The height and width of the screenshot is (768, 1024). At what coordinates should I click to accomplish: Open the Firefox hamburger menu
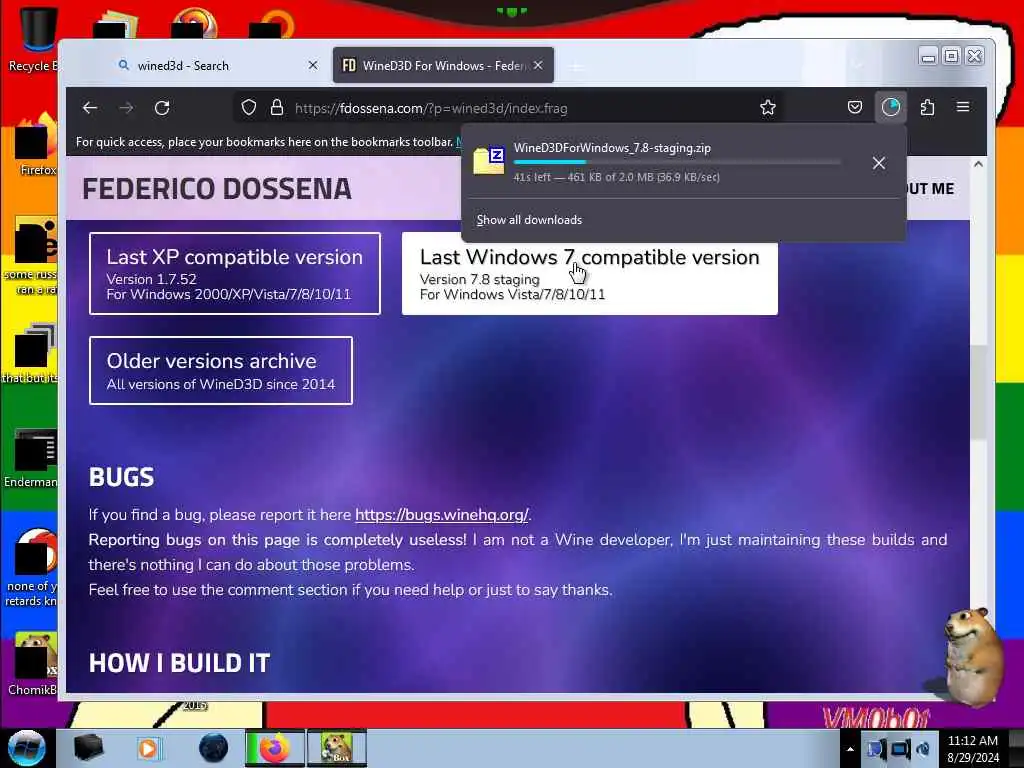click(963, 107)
